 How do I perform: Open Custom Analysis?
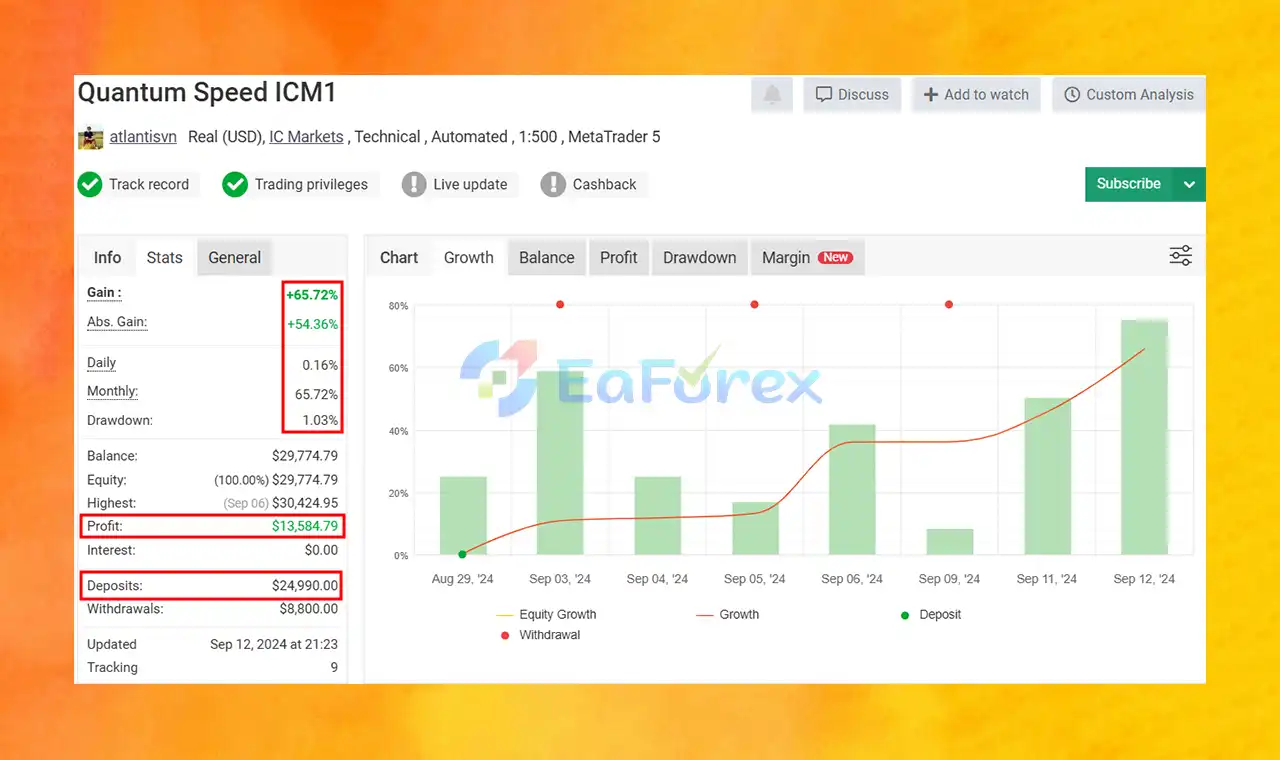point(1128,94)
